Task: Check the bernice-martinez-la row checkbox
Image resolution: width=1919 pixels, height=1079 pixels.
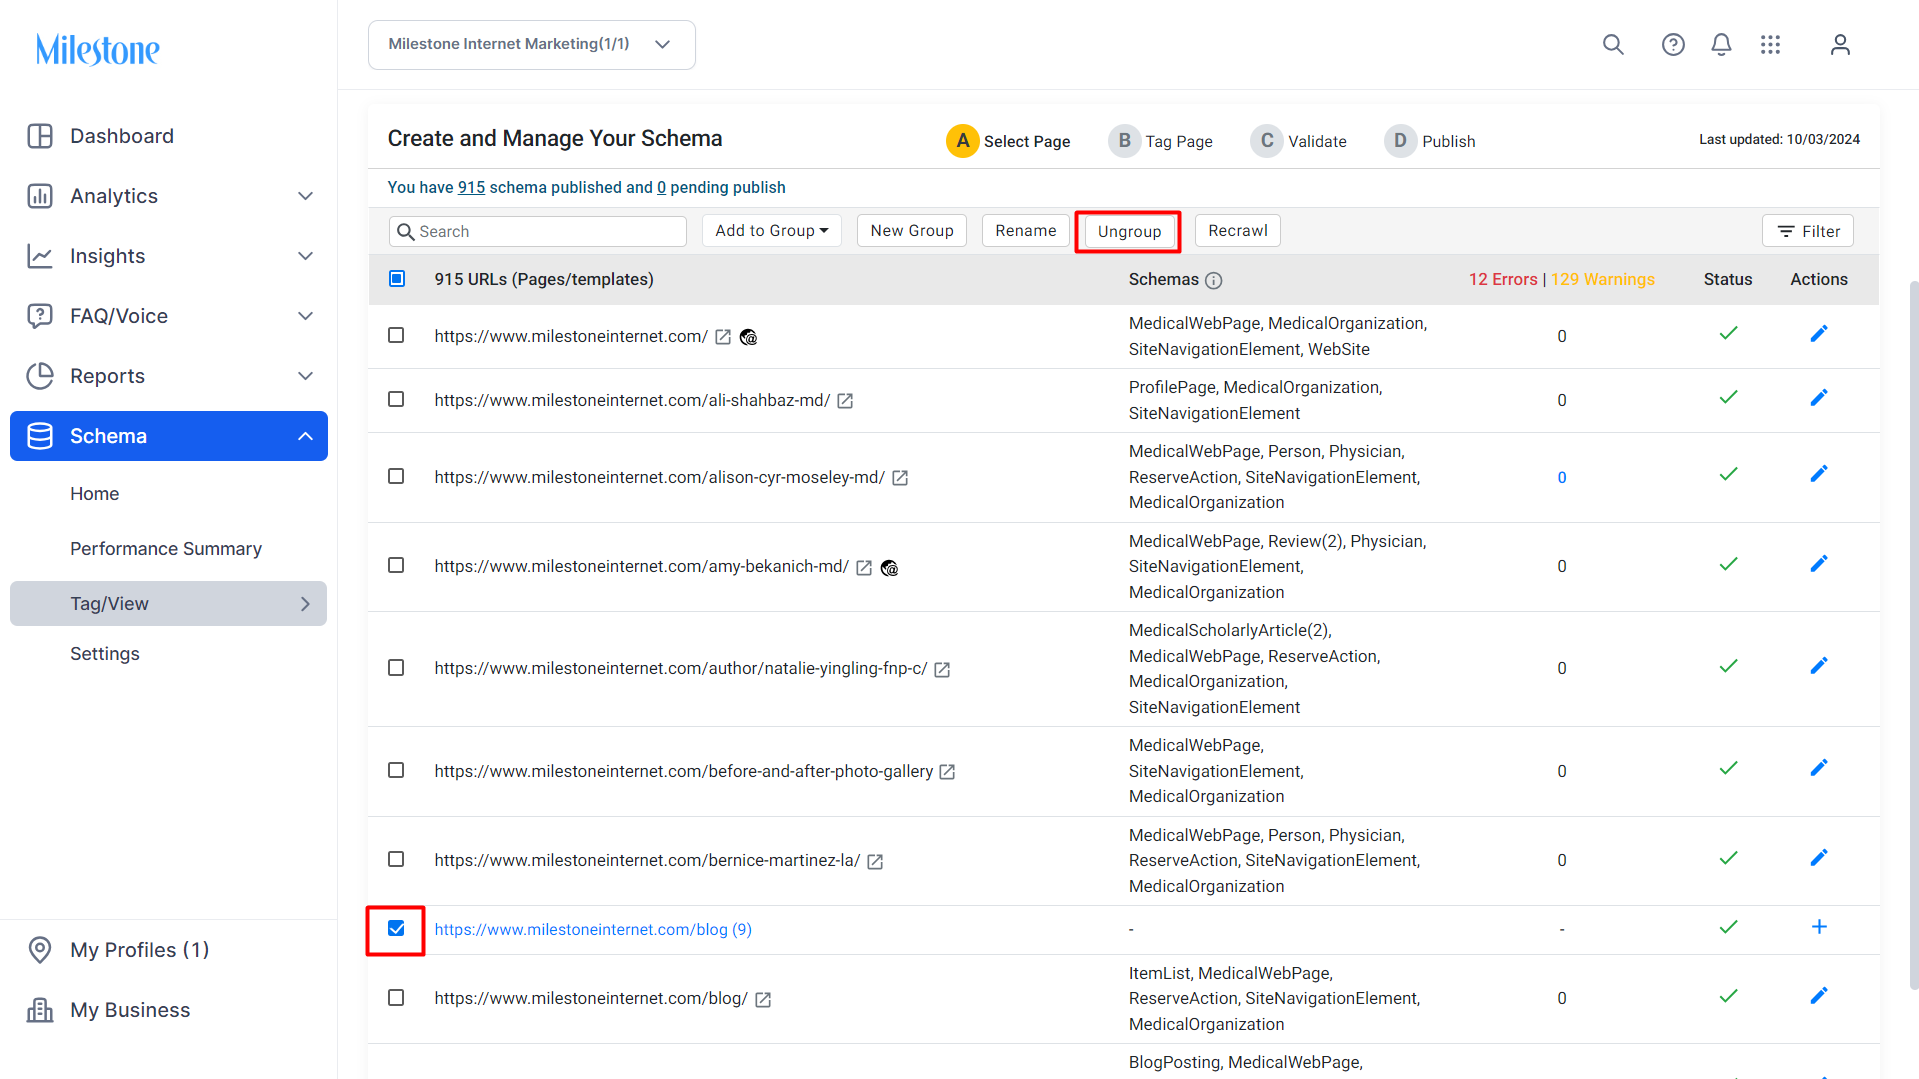Action: 396,860
